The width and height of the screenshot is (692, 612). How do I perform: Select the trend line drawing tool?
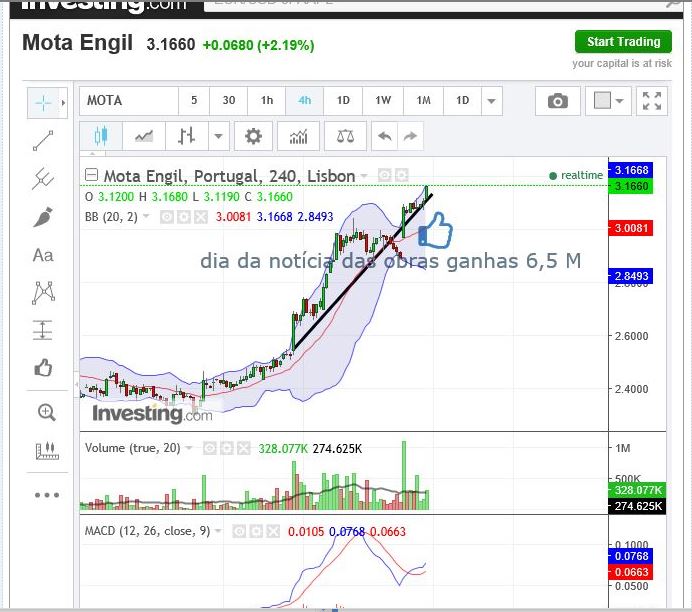43,141
